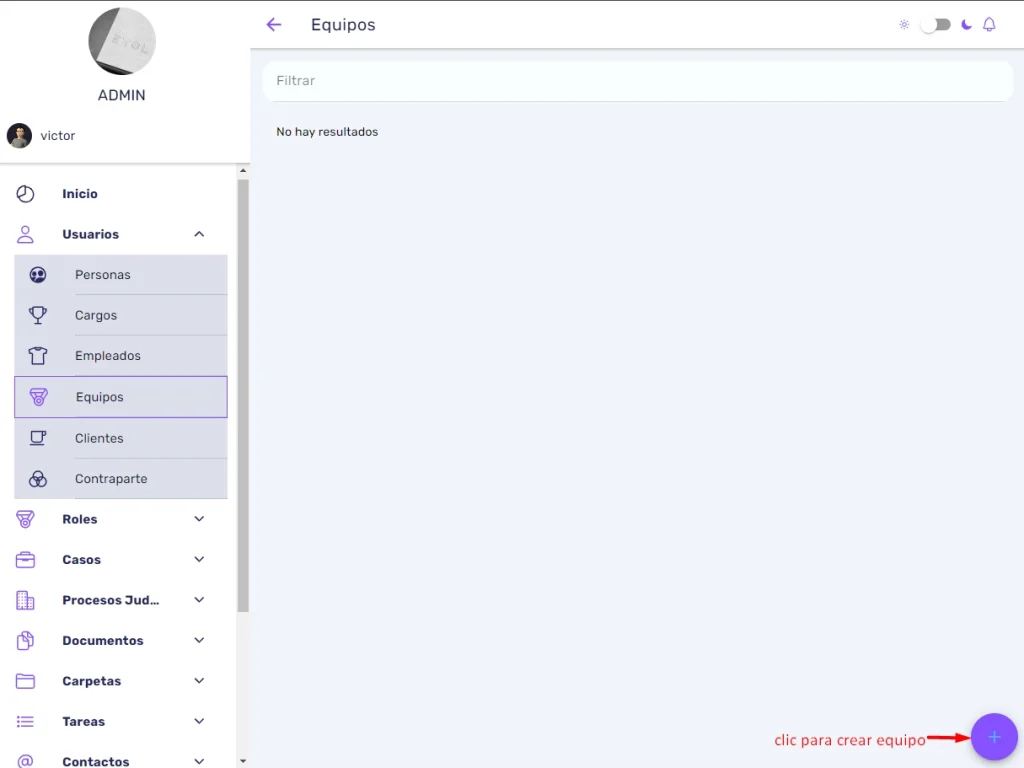Click the moon dark-mode icon
Screen dimensions: 1024x768
(x=967, y=25)
